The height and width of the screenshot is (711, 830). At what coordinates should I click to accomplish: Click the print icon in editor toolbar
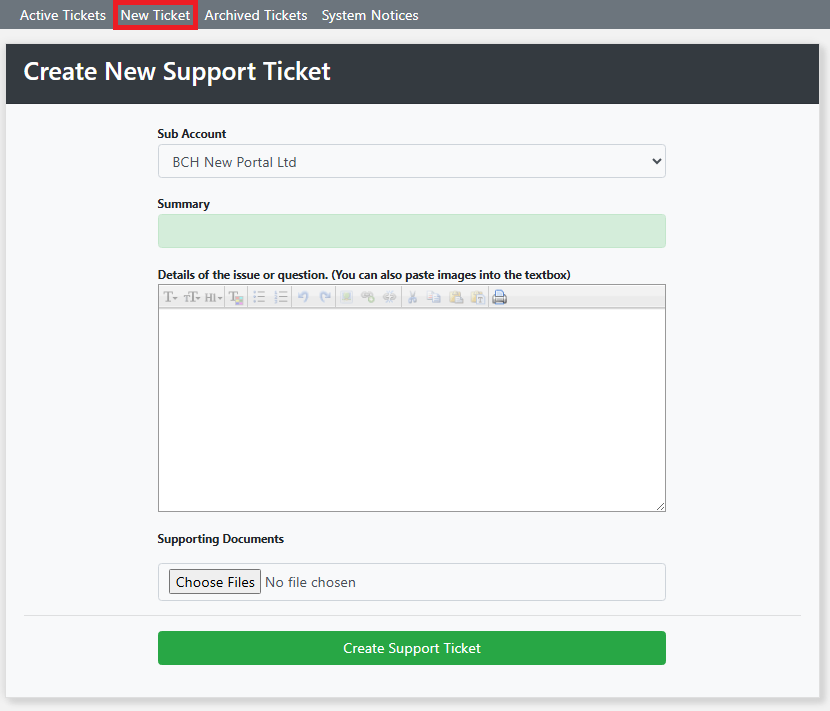(x=499, y=297)
